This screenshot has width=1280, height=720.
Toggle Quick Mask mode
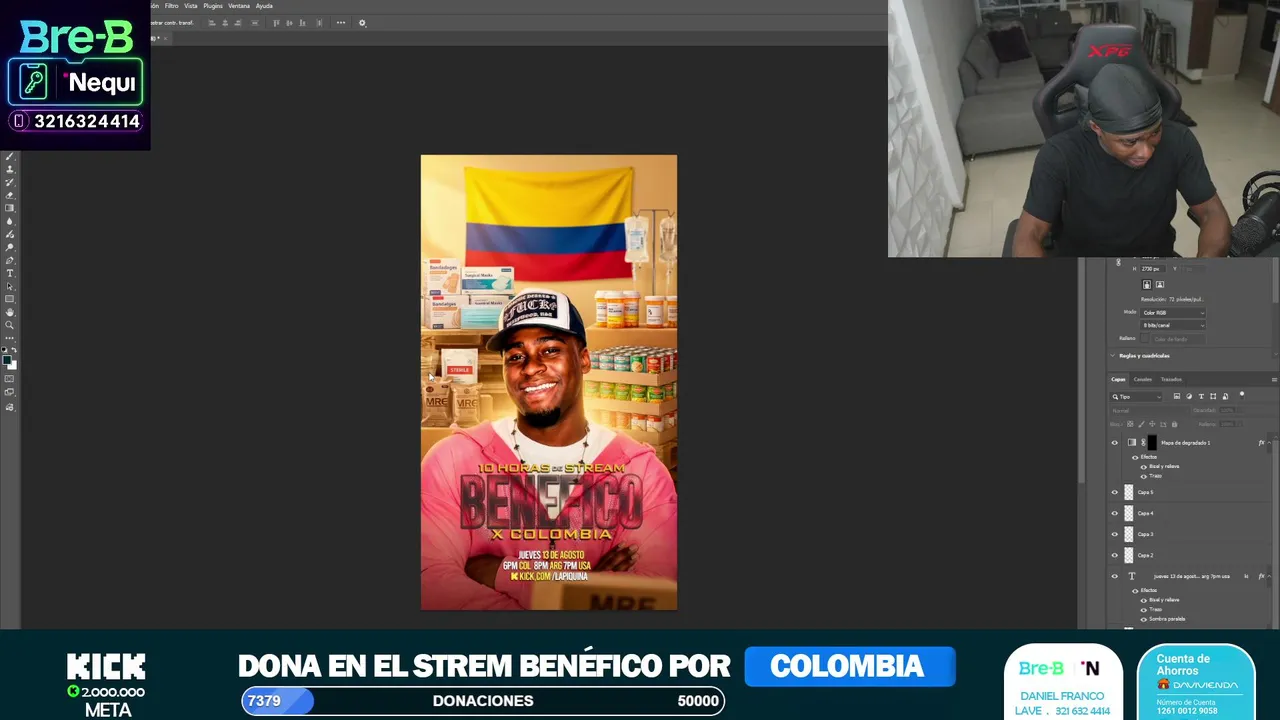(x=10, y=380)
